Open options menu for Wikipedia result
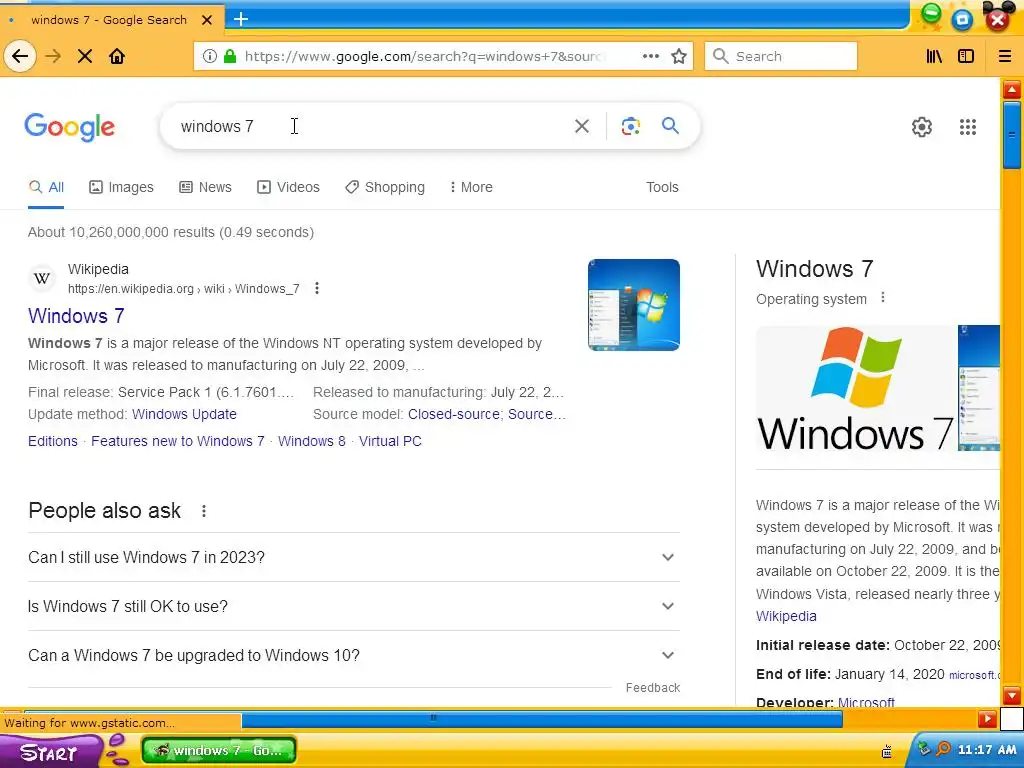 click(x=317, y=288)
